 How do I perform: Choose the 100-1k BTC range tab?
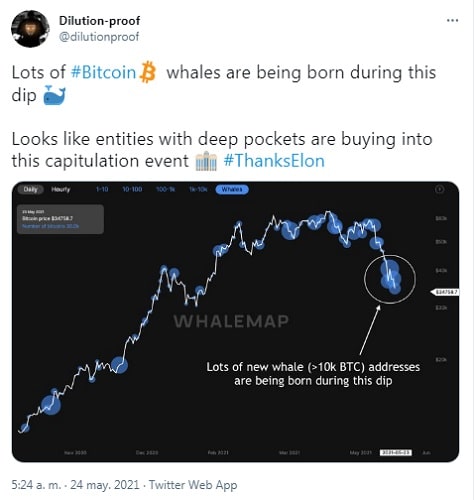click(165, 189)
